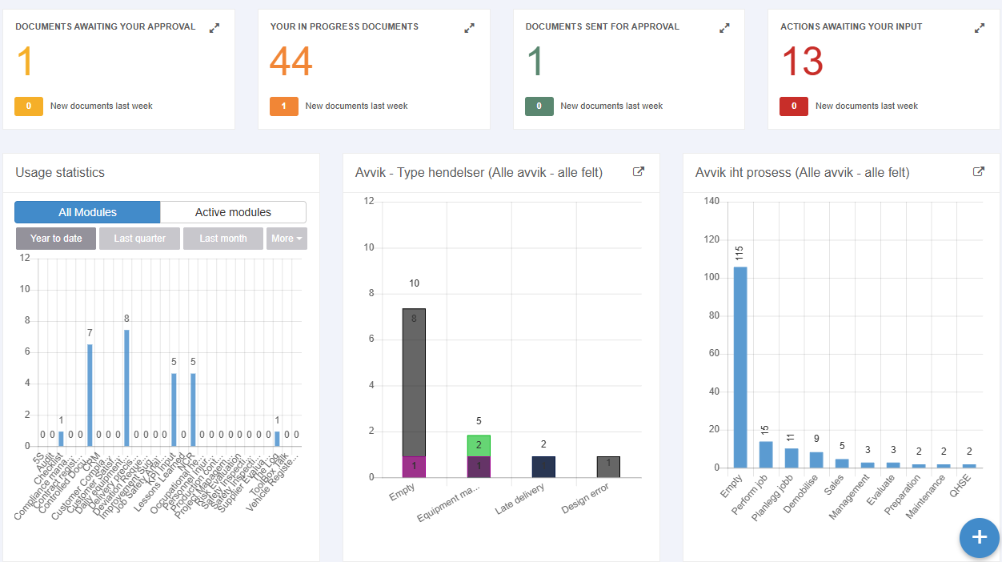Click the tall Empty bar labeled 115
The width and height of the screenshot is (1002, 562).
740,367
